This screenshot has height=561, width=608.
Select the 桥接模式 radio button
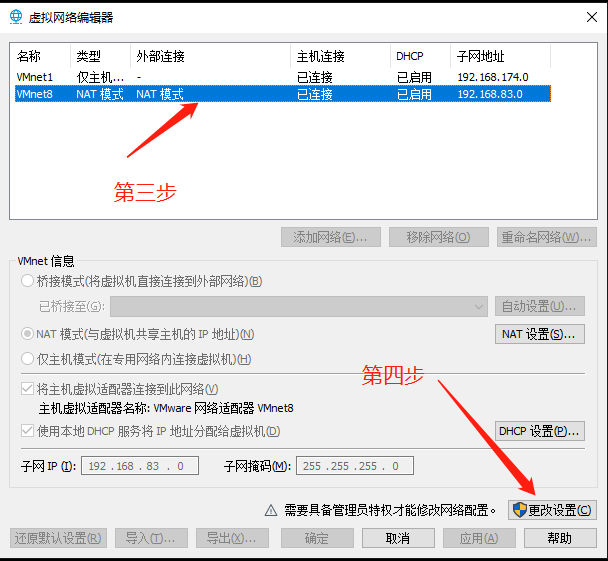pyautogui.click(x=28, y=281)
